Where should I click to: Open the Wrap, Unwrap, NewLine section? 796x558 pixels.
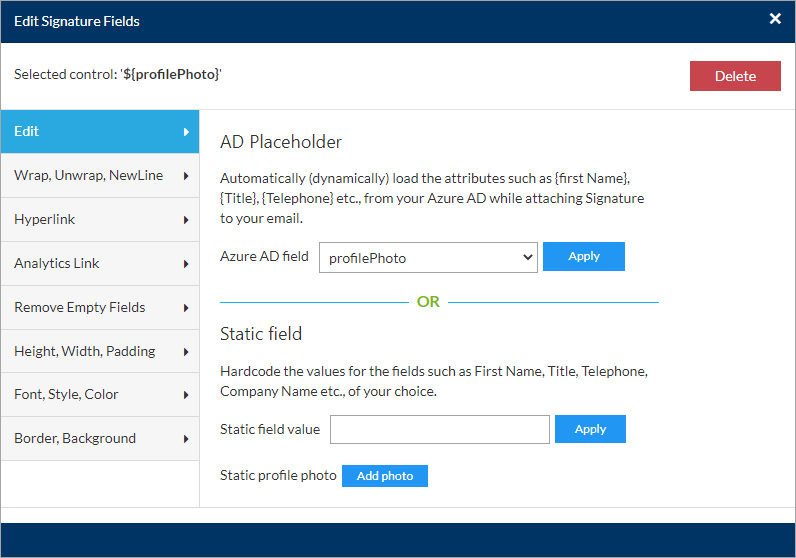pyautogui.click(x=90, y=176)
